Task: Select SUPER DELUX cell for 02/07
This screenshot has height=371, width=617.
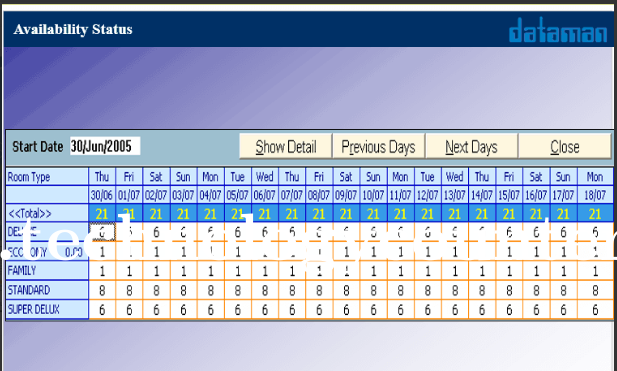Action: click(156, 310)
